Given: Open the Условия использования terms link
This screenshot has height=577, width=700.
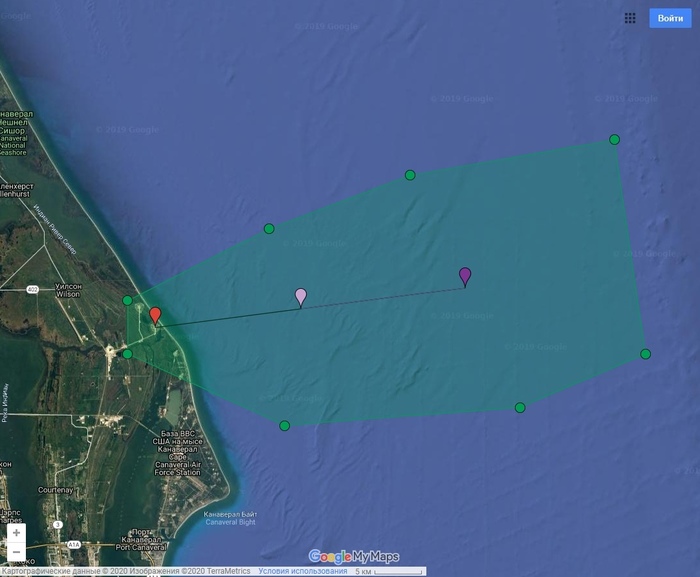Looking at the screenshot, I should pos(298,571).
